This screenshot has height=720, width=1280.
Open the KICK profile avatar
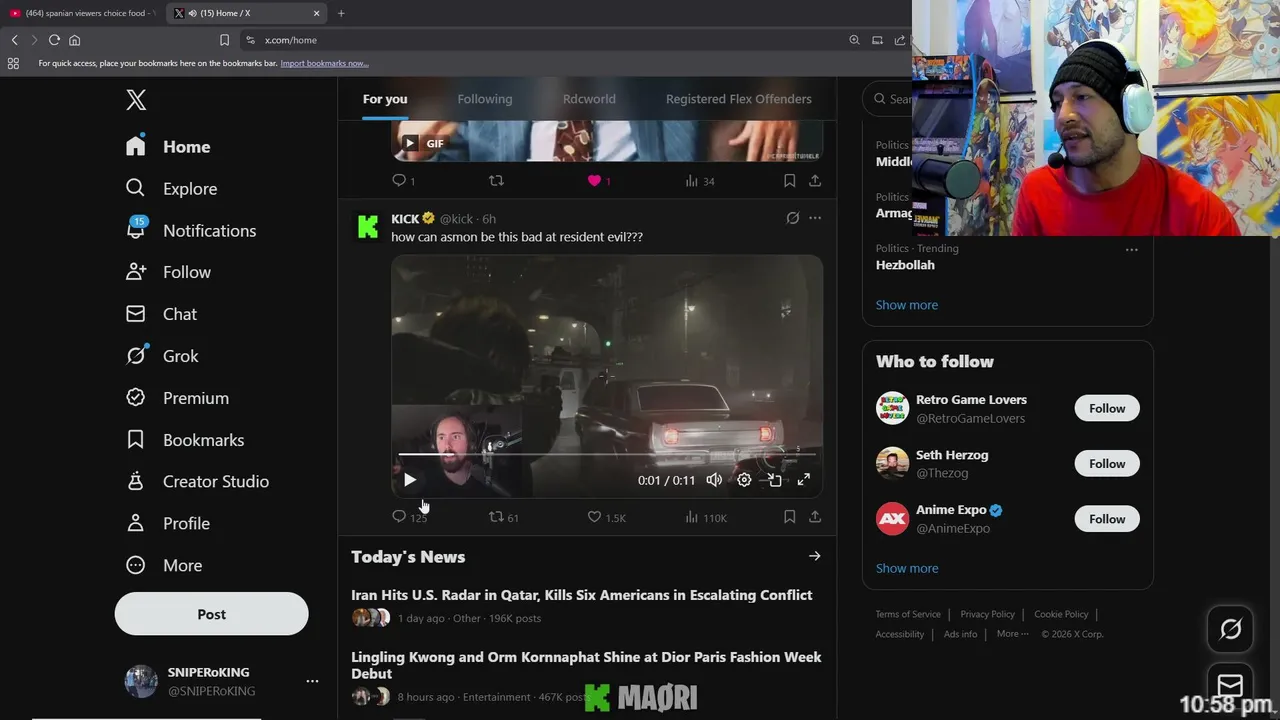coord(368,227)
